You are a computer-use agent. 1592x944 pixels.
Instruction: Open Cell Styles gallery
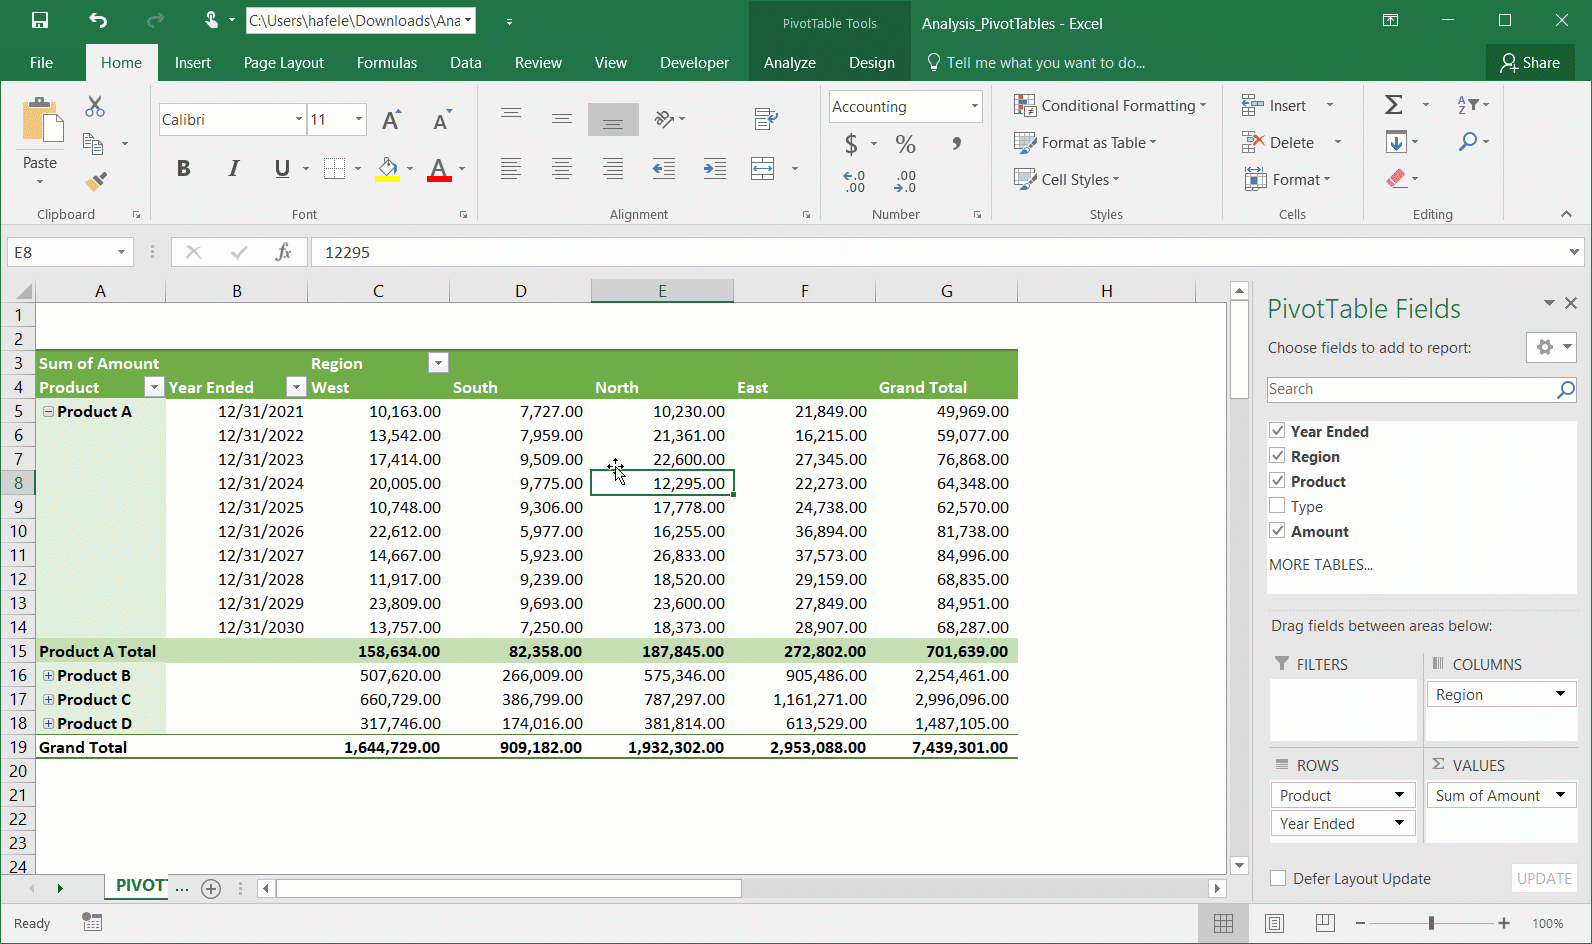click(x=1067, y=179)
